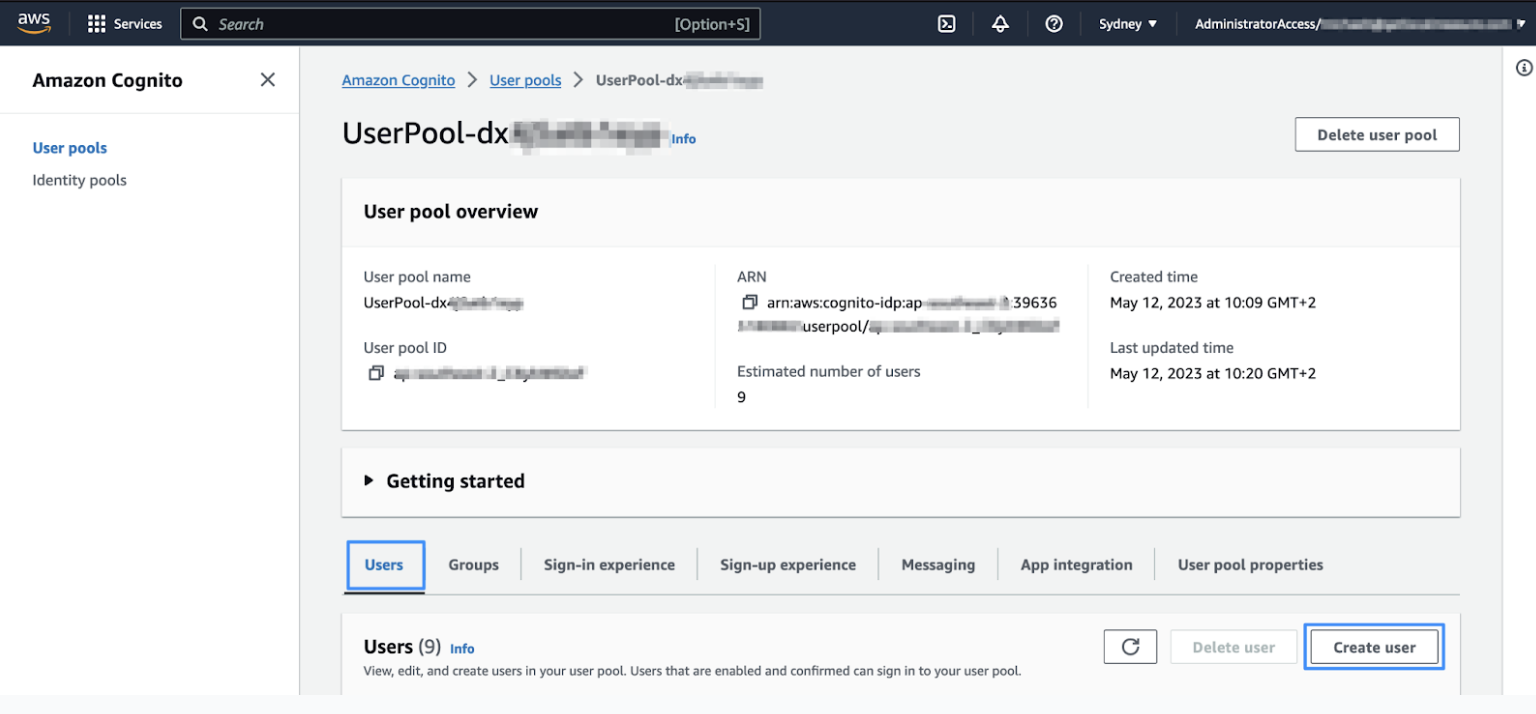Screen dimensions: 1536x714
Task: Open Info link beside user pool title
Action: pos(684,139)
